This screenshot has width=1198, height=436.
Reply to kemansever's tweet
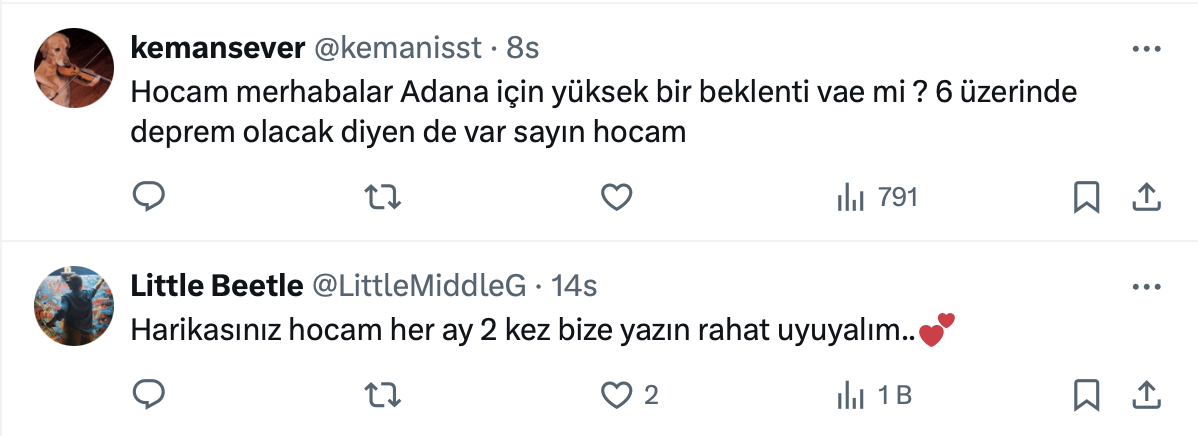click(148, 198)
